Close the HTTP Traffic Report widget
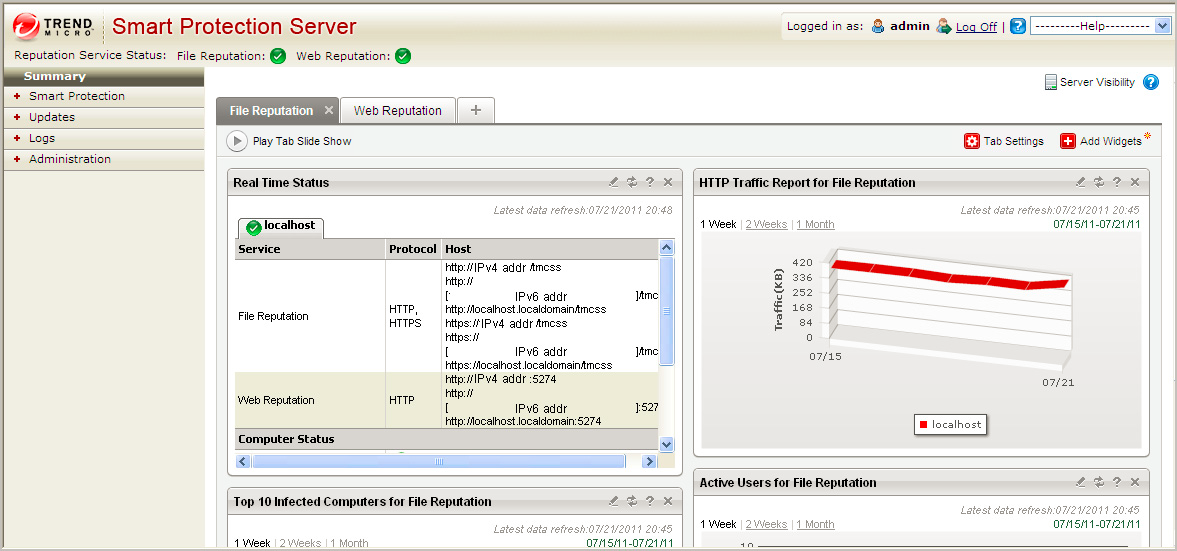Screen dimensions: 1177x551 click(1134, 182)
